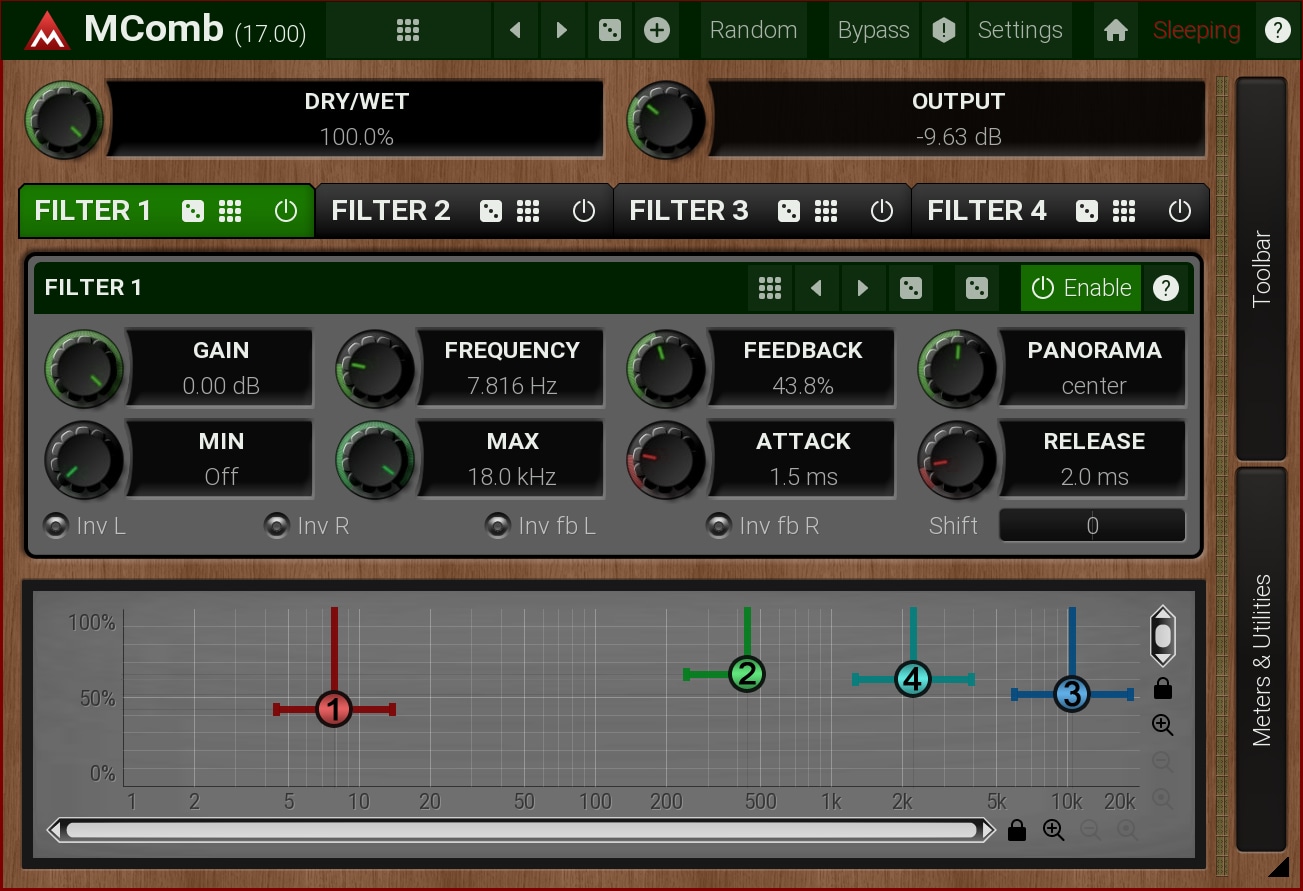Open the Filter 3 tab presets grid icon

[825, 211]
